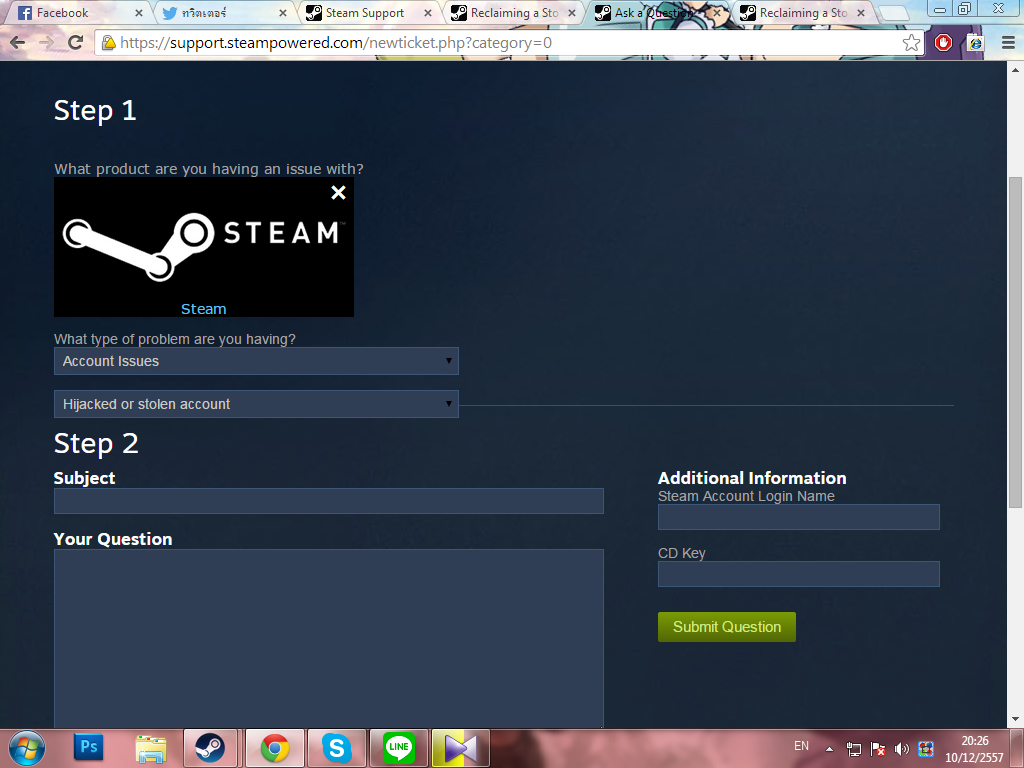
Task: Open the Action Center flag icon
Action: tap(878, 749)
